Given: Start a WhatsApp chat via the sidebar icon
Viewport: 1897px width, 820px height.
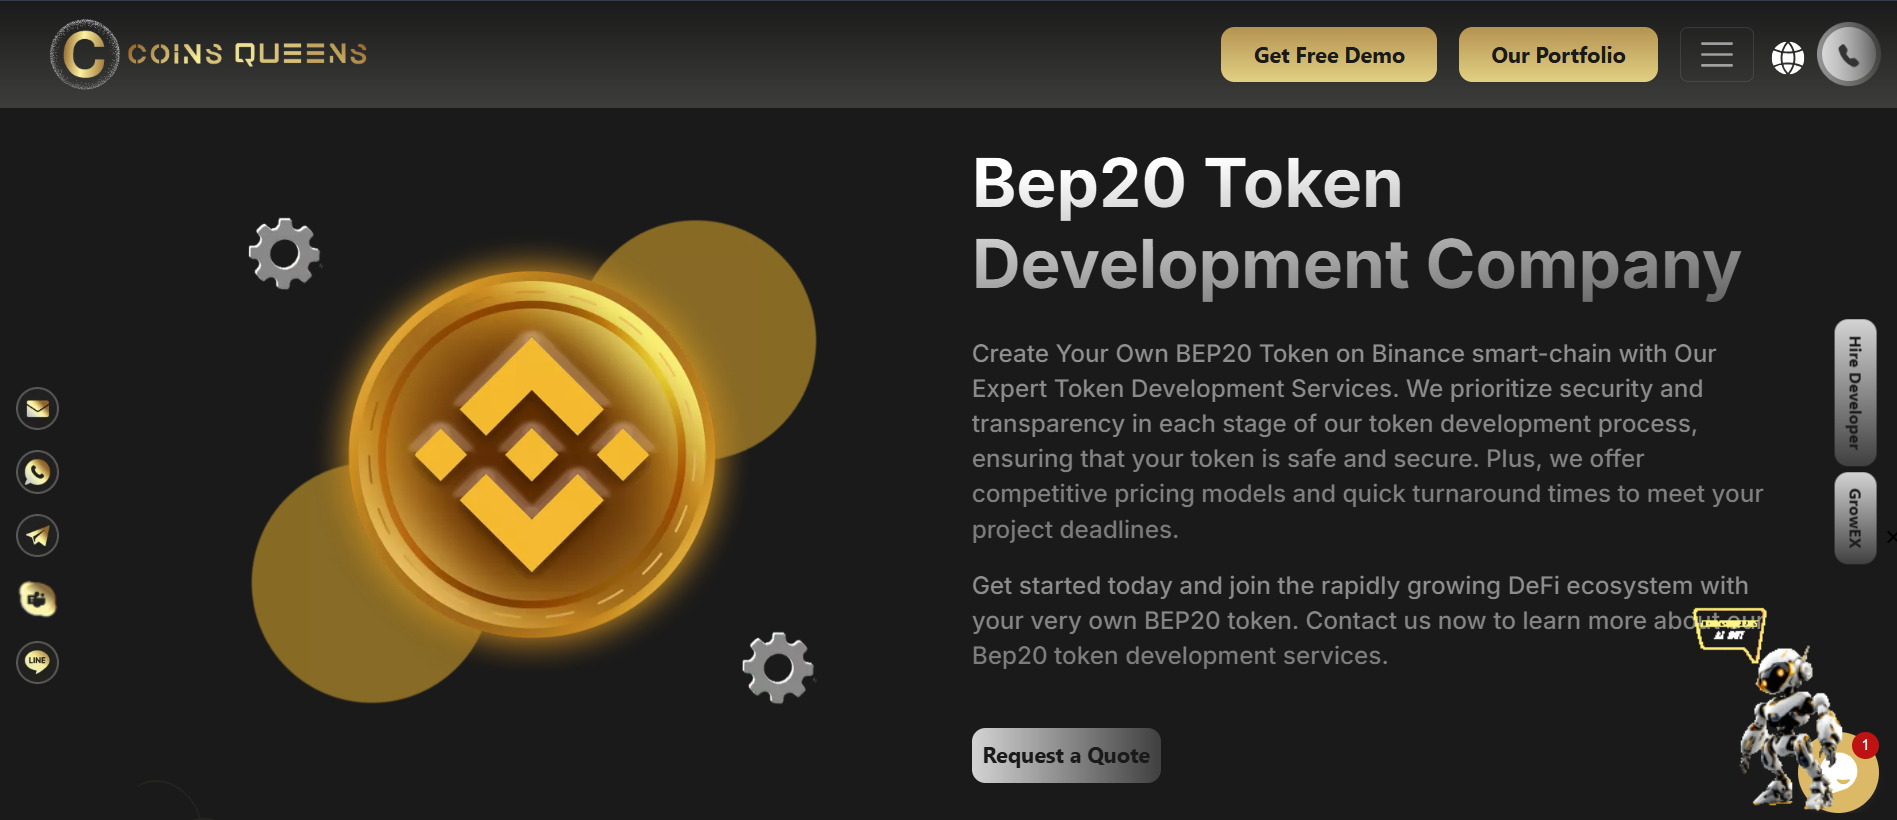Looking at the screenshot, I should point(37,472).
